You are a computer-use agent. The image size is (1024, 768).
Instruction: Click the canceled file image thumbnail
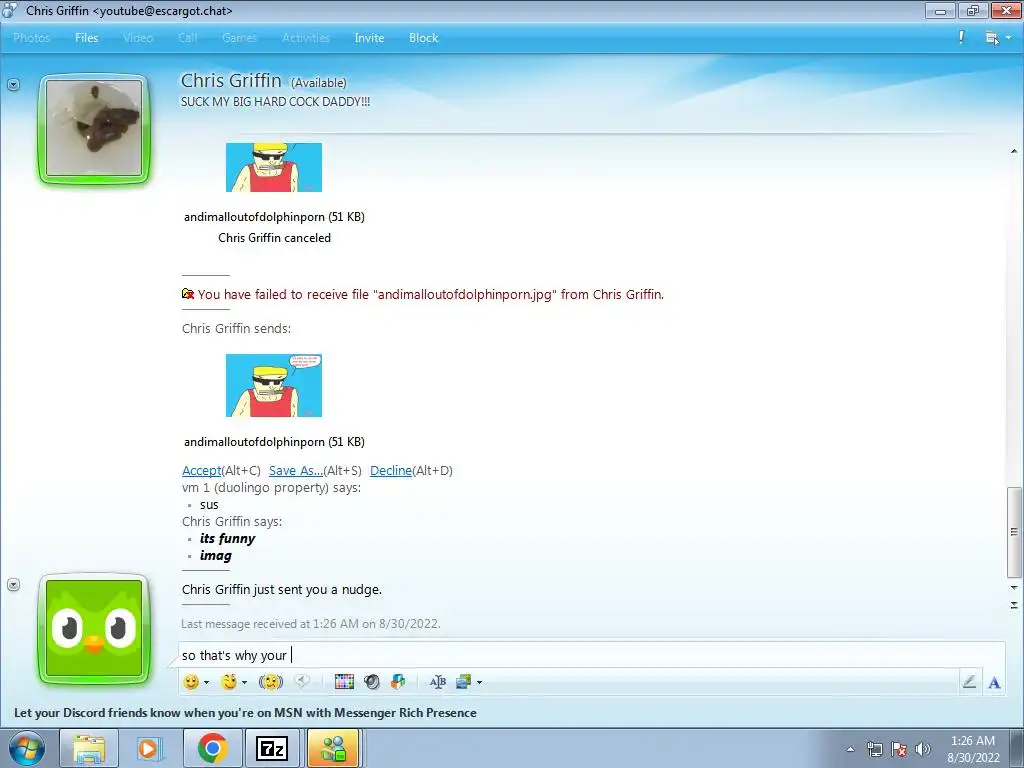274,167
